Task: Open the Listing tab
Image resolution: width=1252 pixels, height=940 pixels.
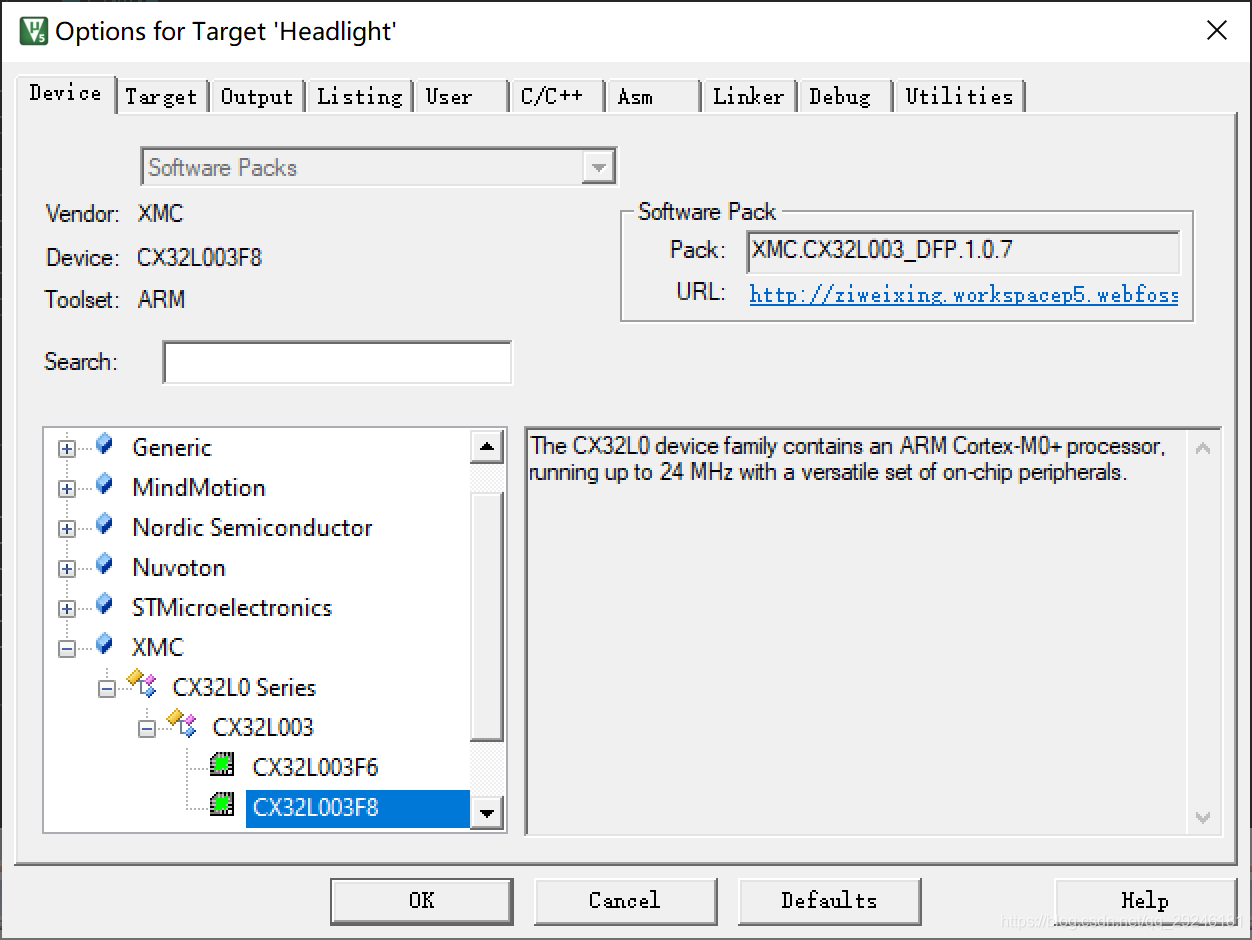Action: pos(359,96)
